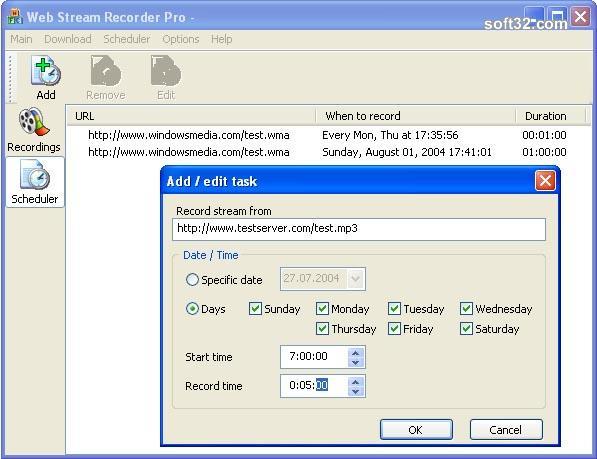Increase Start time with up arrow
Viewport: 597px width, 459px height.
pos(356,352)
